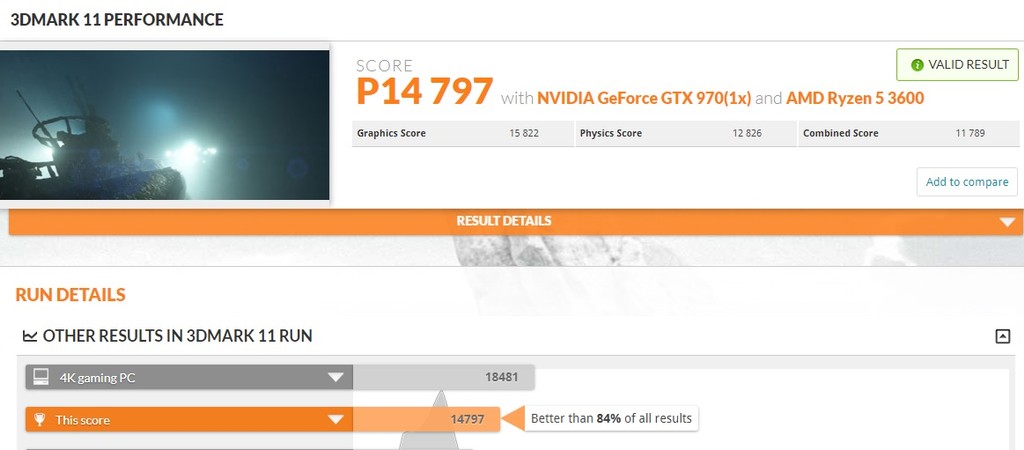Open the This score dropdown arrow
1024x450 pixels.
[336, 420]
